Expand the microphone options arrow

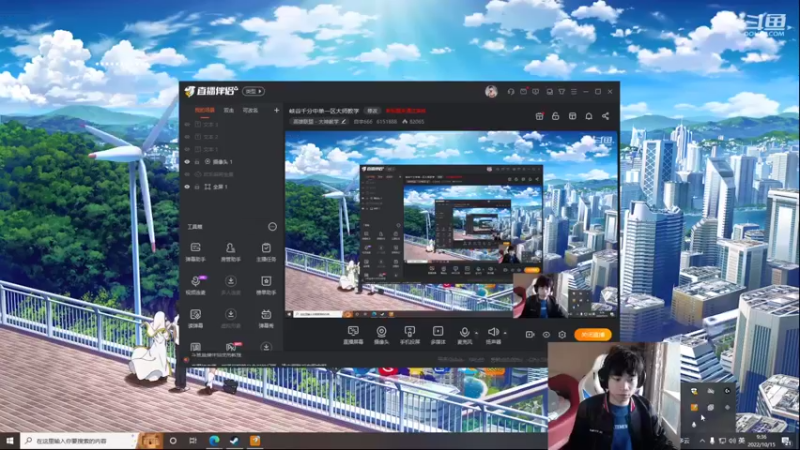pos(477,333)
